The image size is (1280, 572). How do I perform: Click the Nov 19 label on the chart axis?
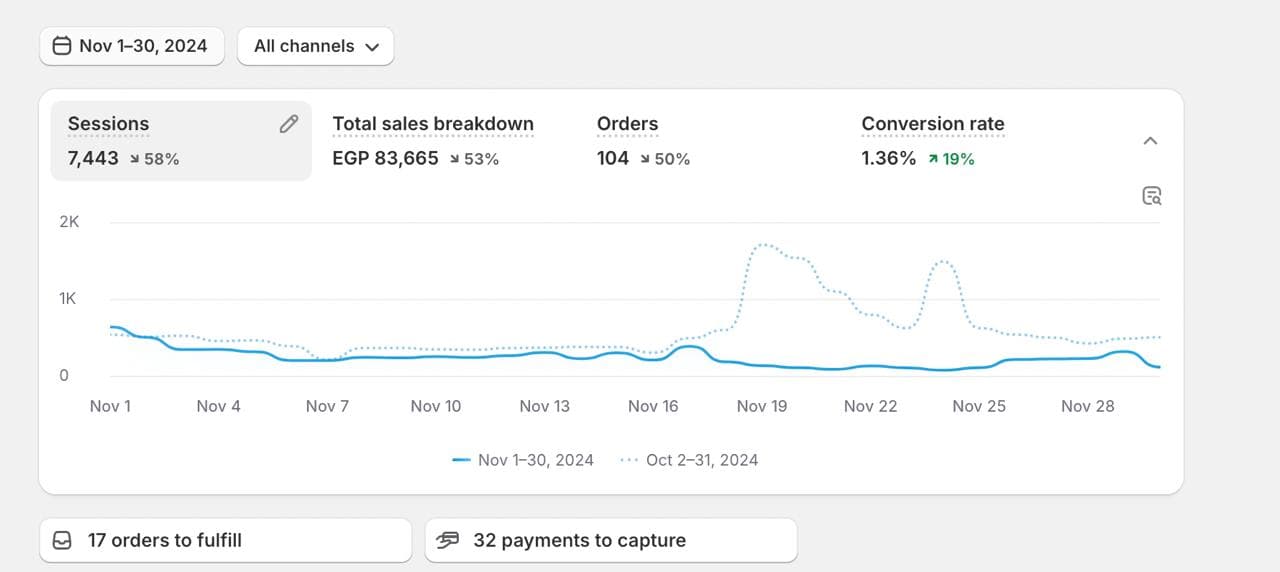pyautogui.click(x=762, y=406)
